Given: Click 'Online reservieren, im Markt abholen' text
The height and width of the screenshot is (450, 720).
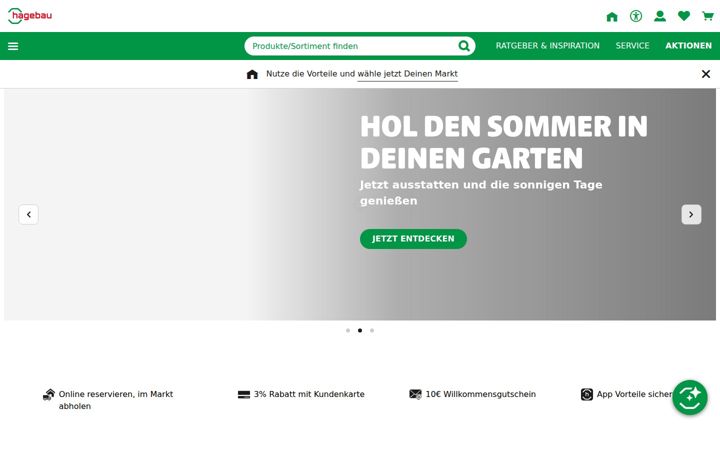Looking at the screenshot, I should (x=116, y=400).
